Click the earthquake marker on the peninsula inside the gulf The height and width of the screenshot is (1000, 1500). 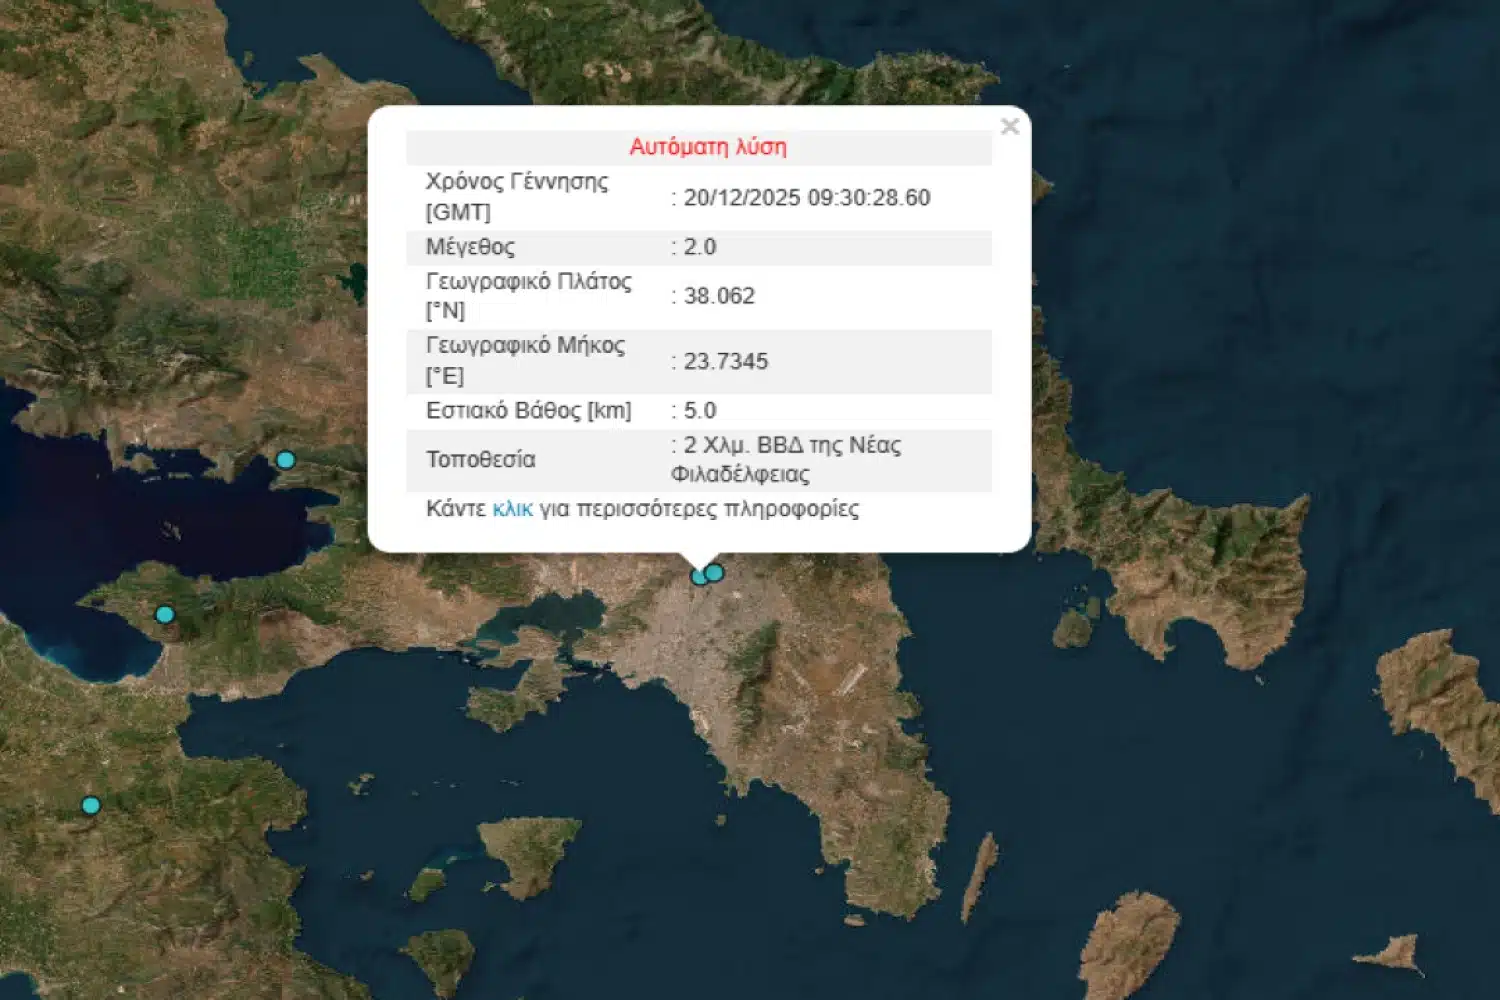click(x=165, y=614)
